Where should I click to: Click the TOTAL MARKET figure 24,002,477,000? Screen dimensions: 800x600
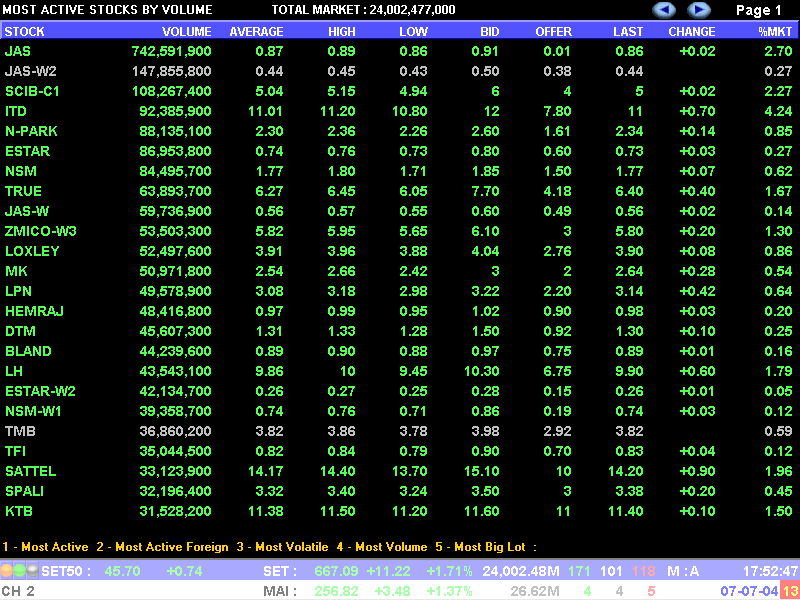point(412,10)
